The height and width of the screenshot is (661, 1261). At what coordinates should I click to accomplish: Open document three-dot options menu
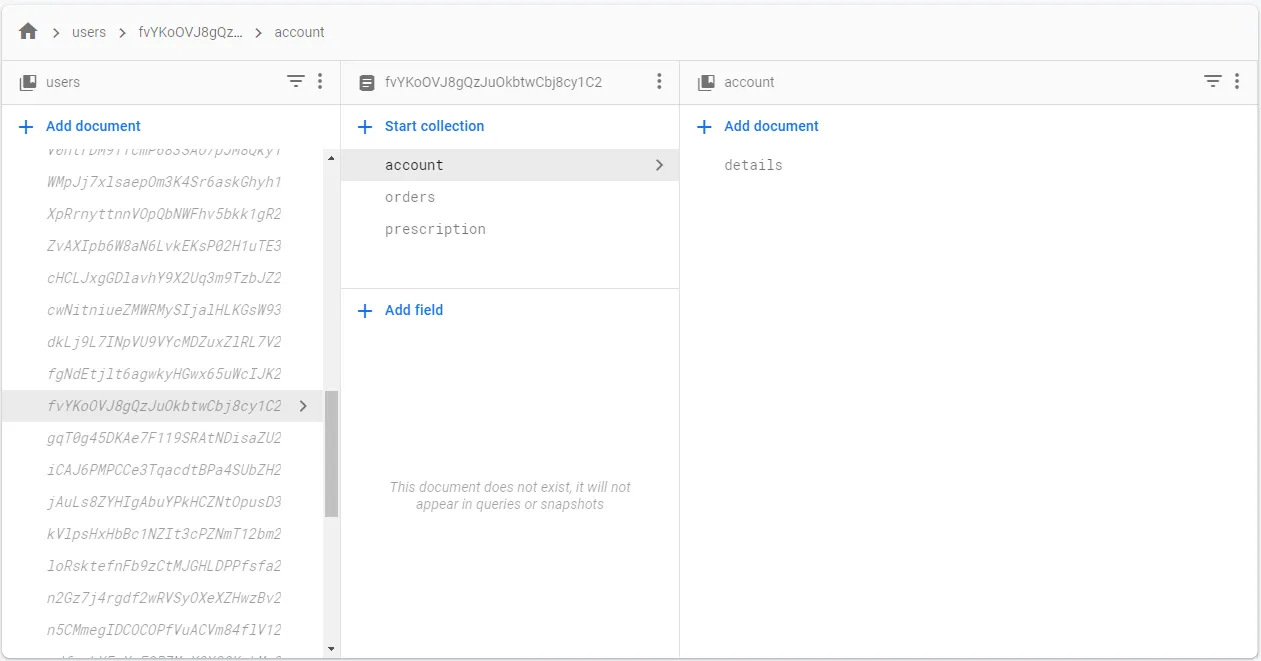coord(659,82)
